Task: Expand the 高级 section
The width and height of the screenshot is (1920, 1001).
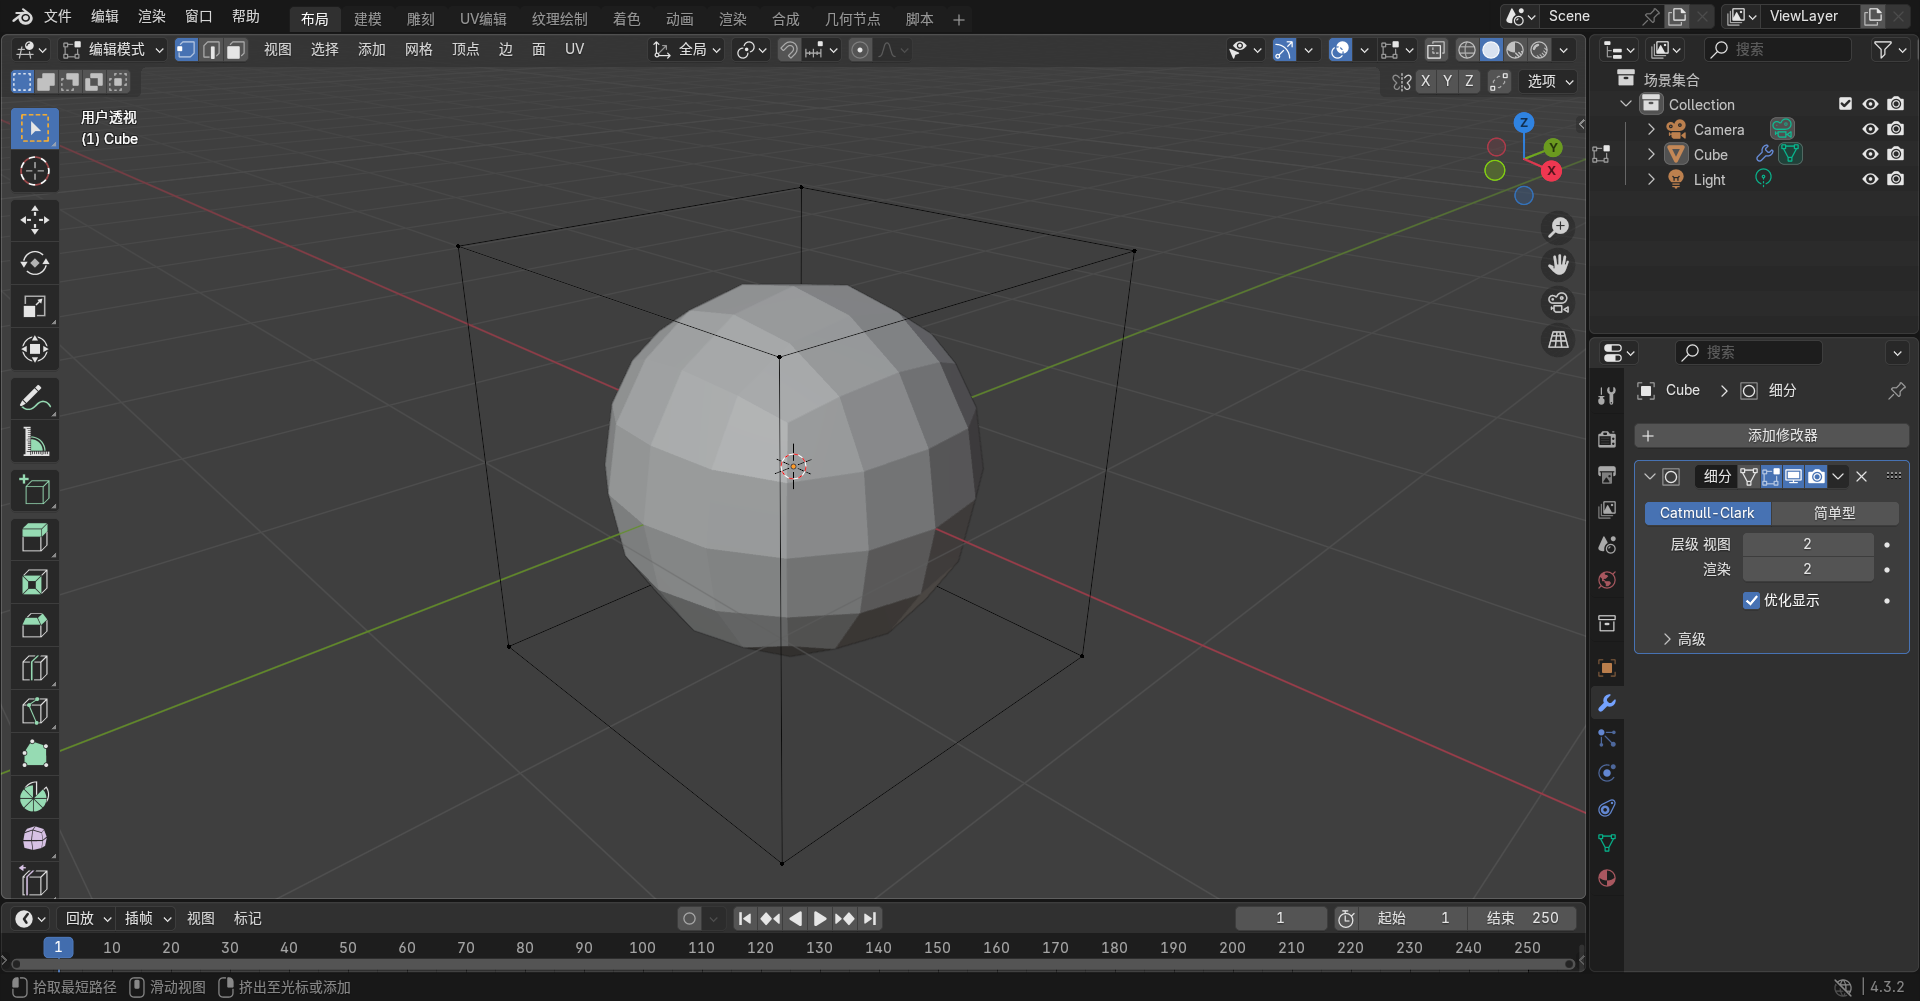Action: pyautogui.click(x=1690, y=639)
